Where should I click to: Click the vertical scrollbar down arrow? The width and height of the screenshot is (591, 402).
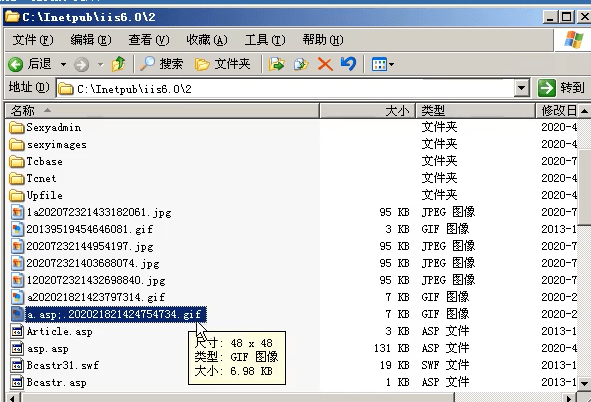[x=585, y=384]
